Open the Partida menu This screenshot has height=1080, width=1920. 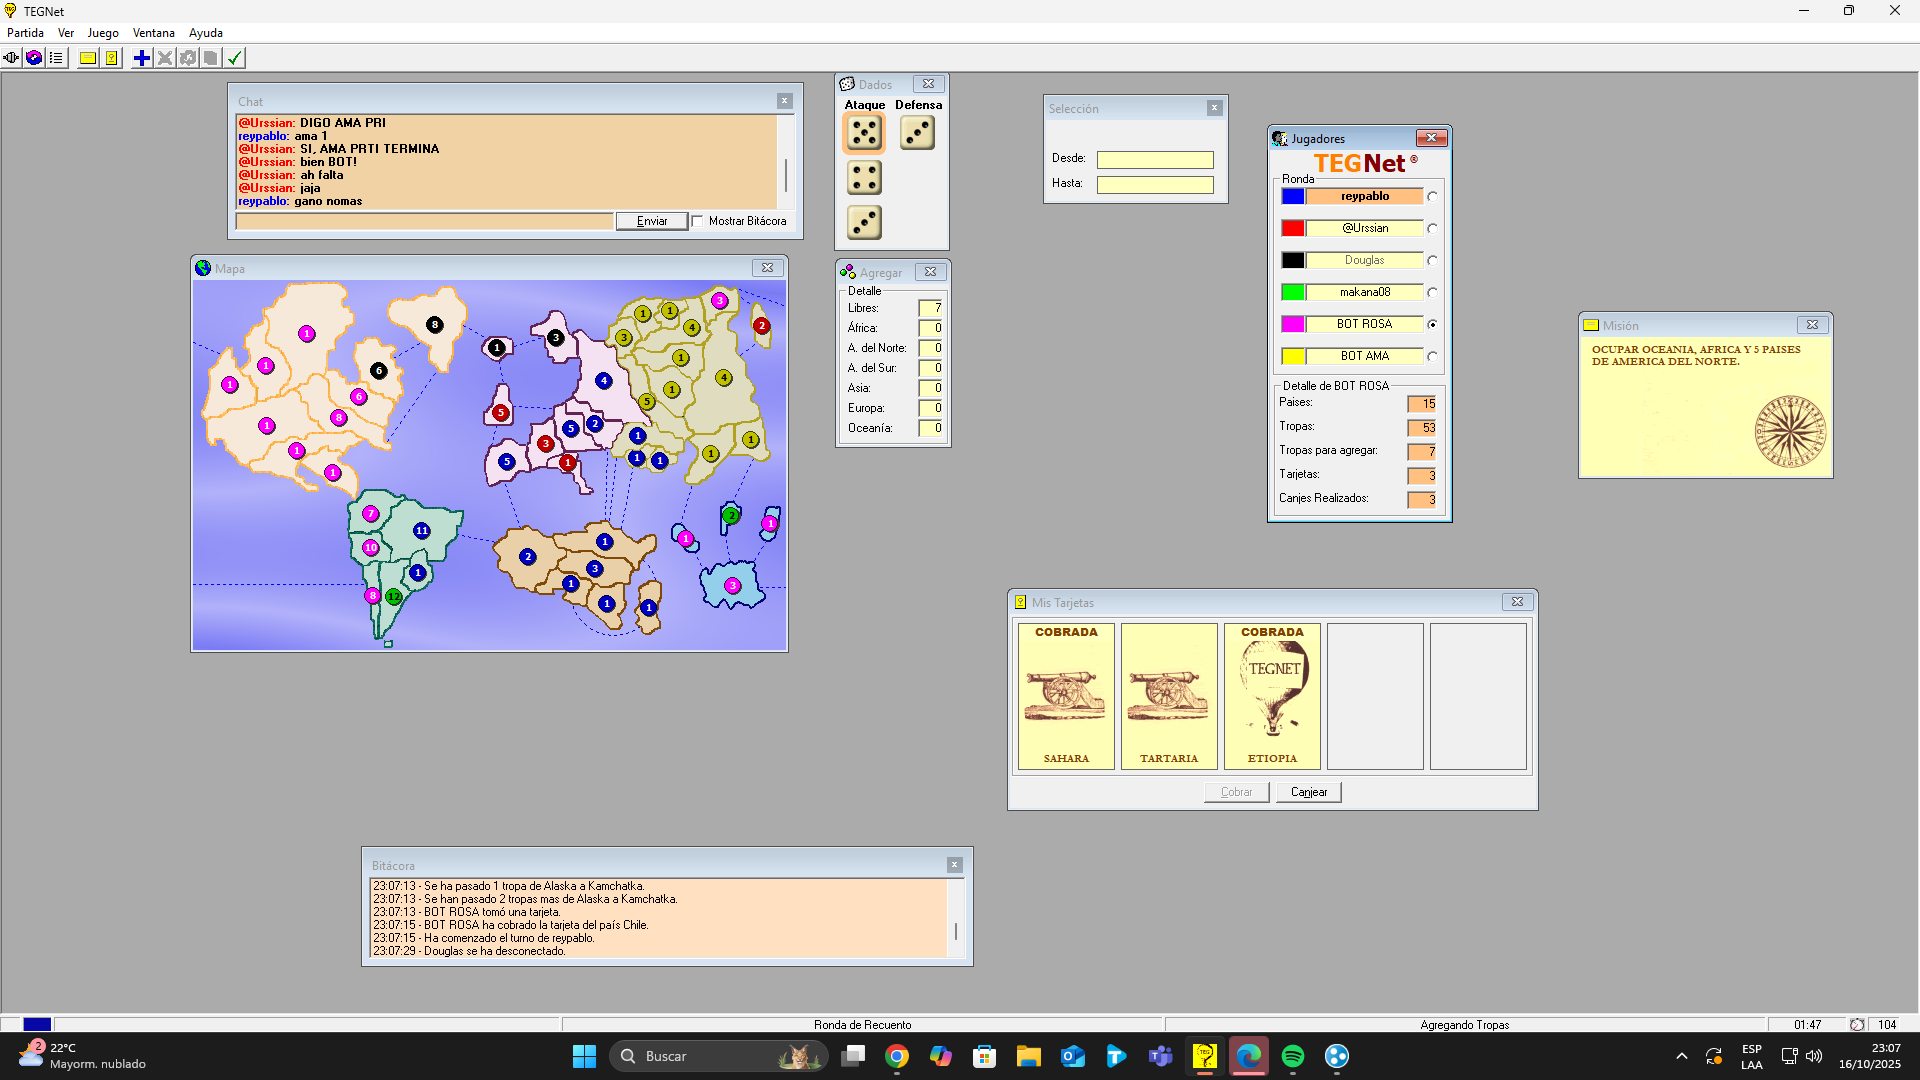[x=25, y=33]
